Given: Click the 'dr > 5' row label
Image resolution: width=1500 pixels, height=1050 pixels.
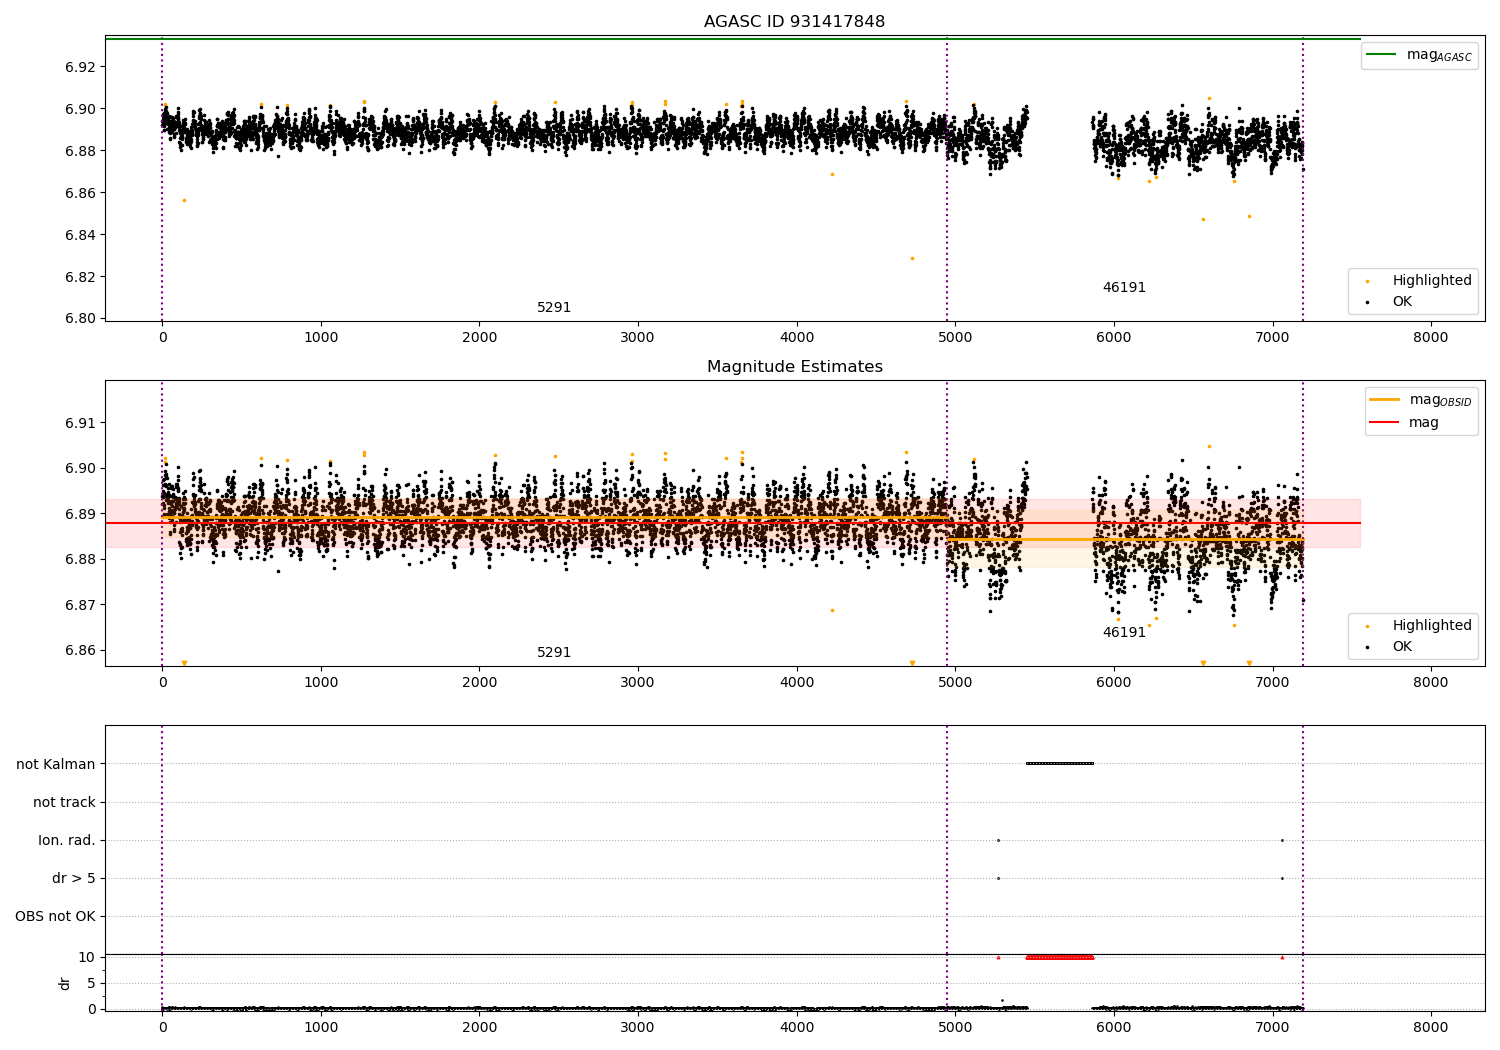Looking at the screenshot, I should tap(74, 878).
